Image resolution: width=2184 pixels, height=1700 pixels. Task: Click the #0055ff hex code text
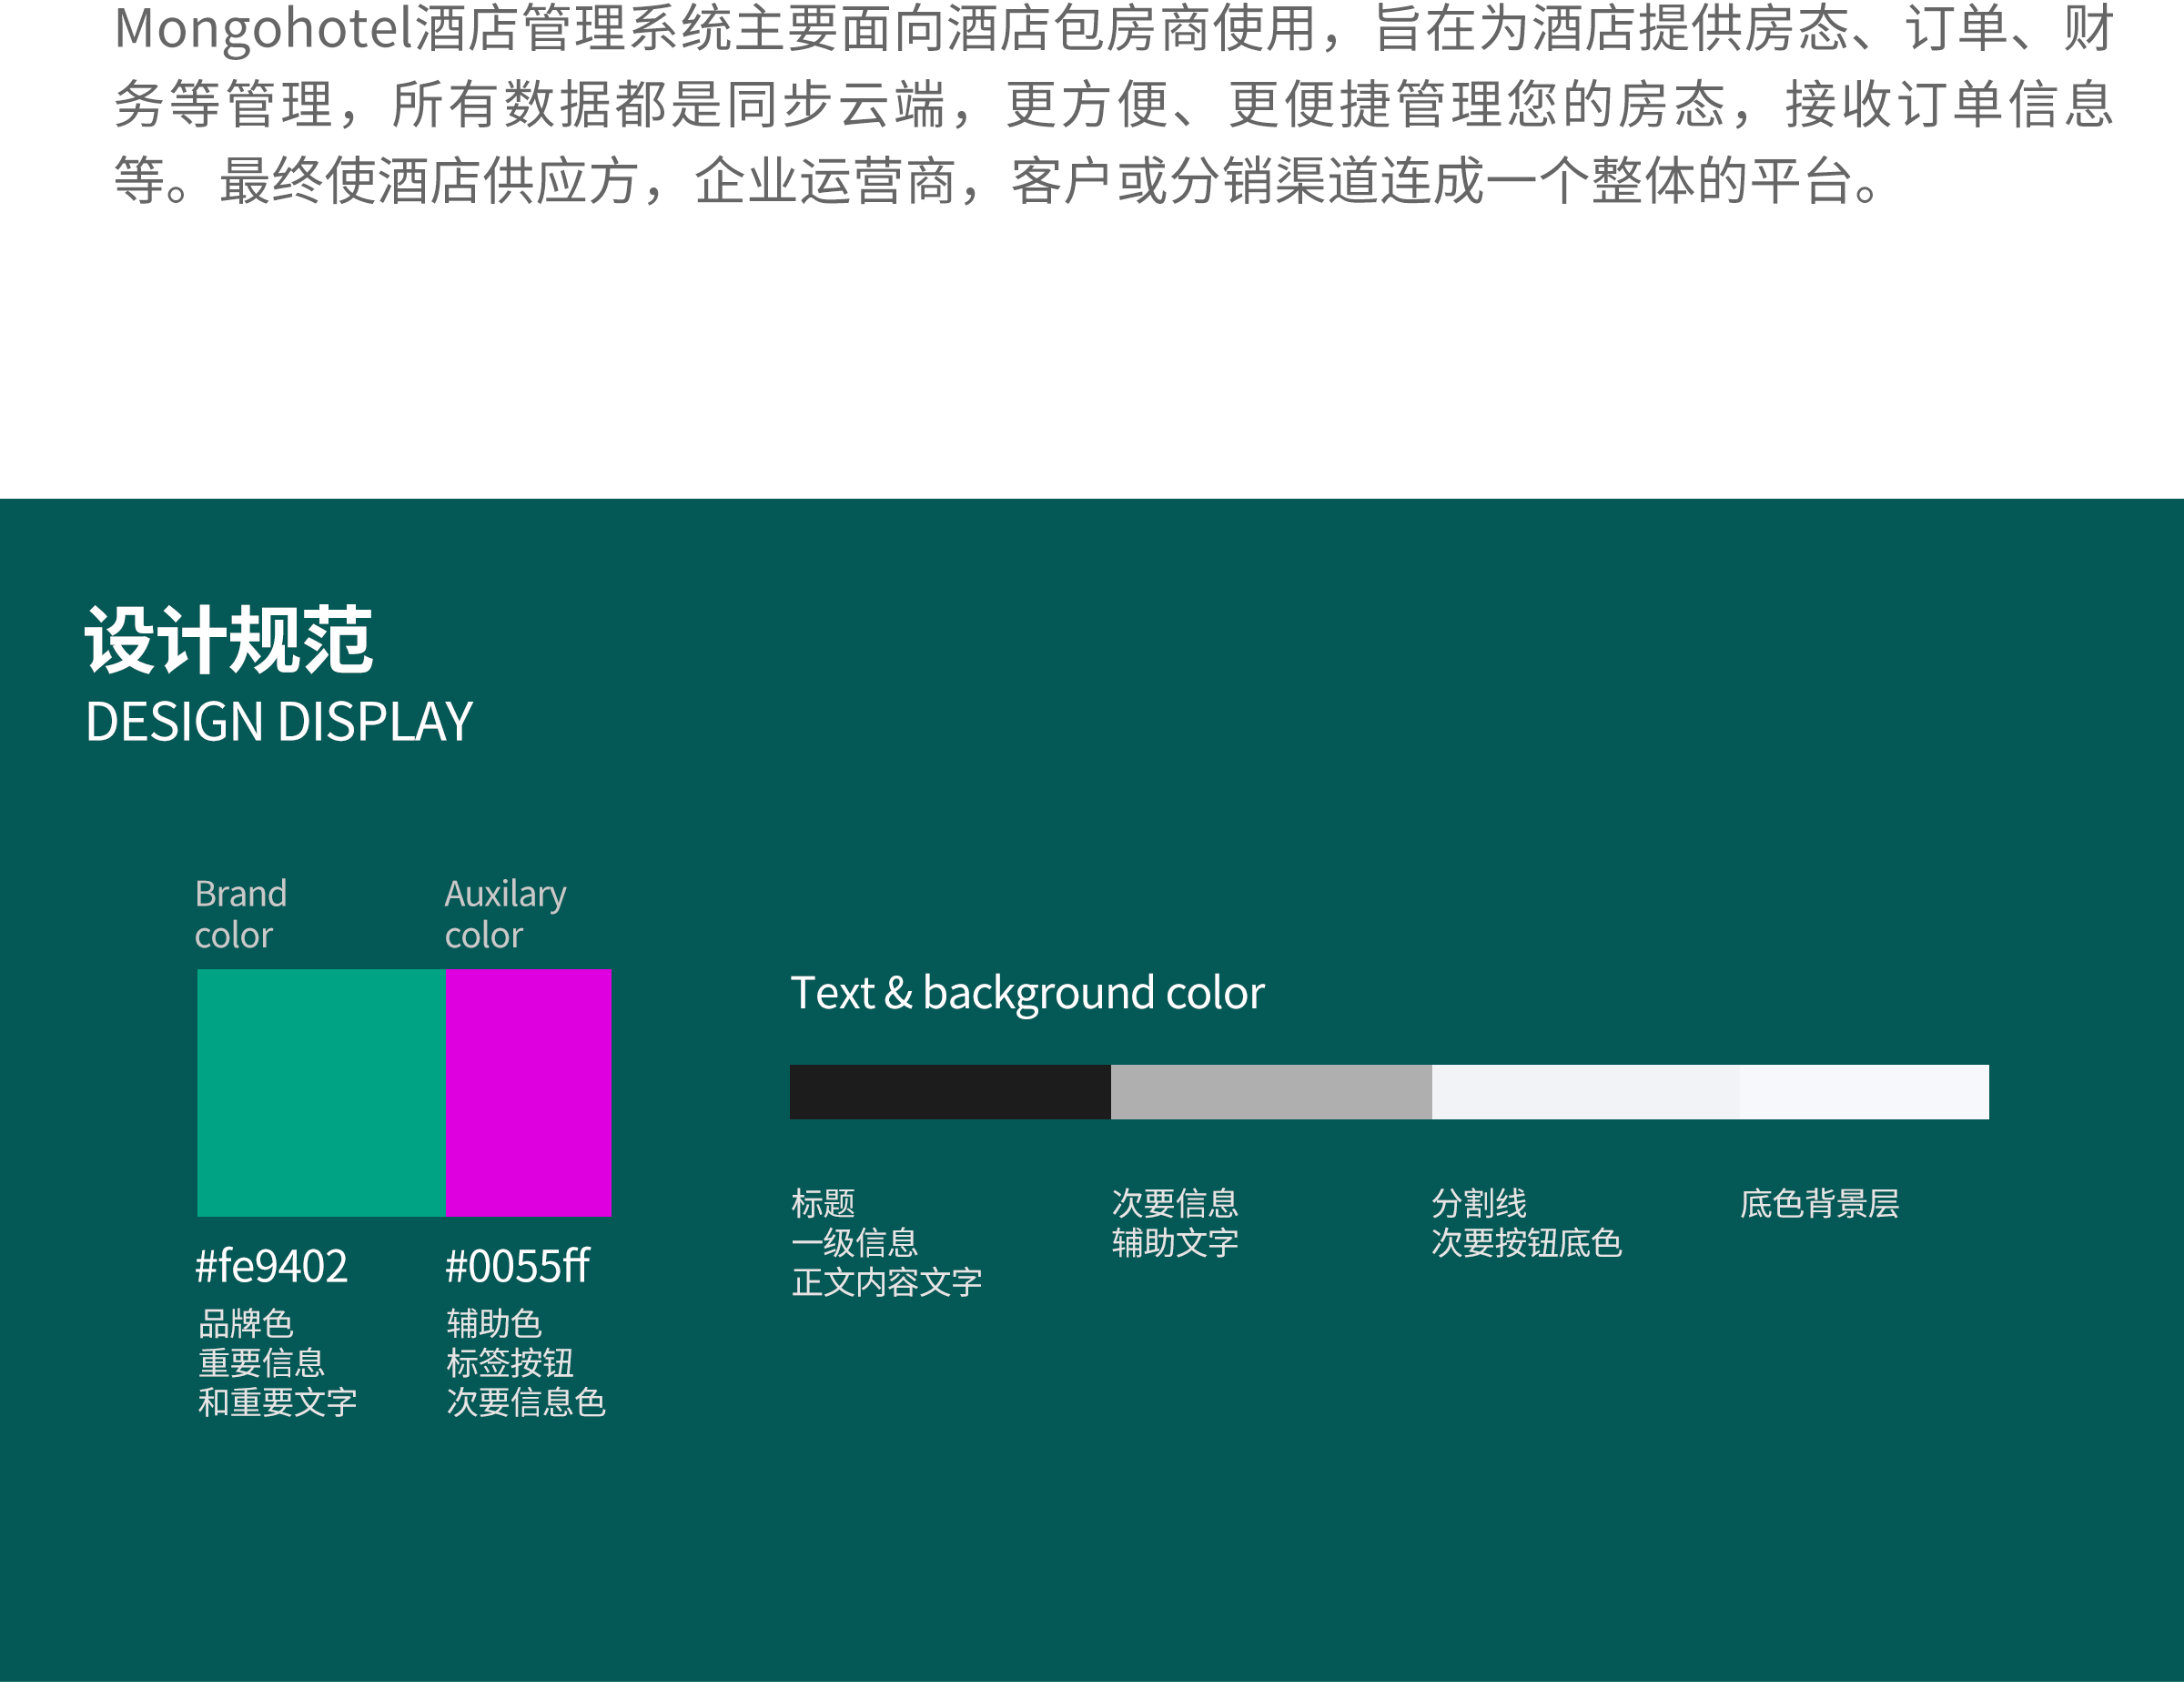pyautogui.click(x=517, y=1266)
